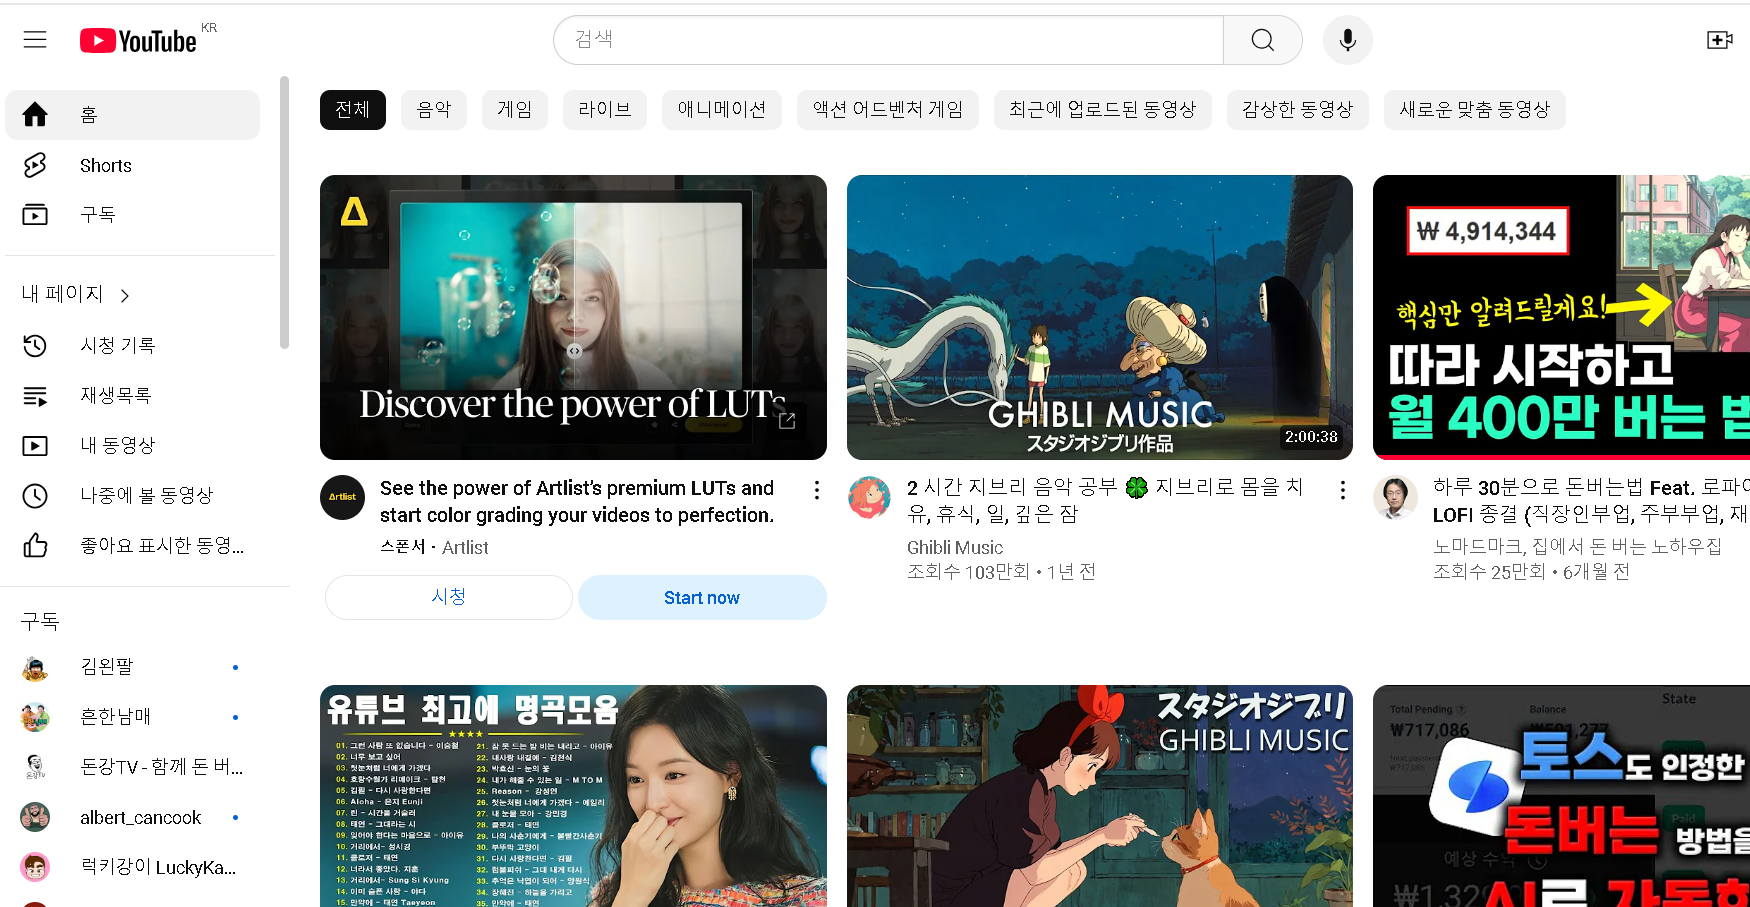Click the YouTube logo
1750x907 pixels.
139,40
